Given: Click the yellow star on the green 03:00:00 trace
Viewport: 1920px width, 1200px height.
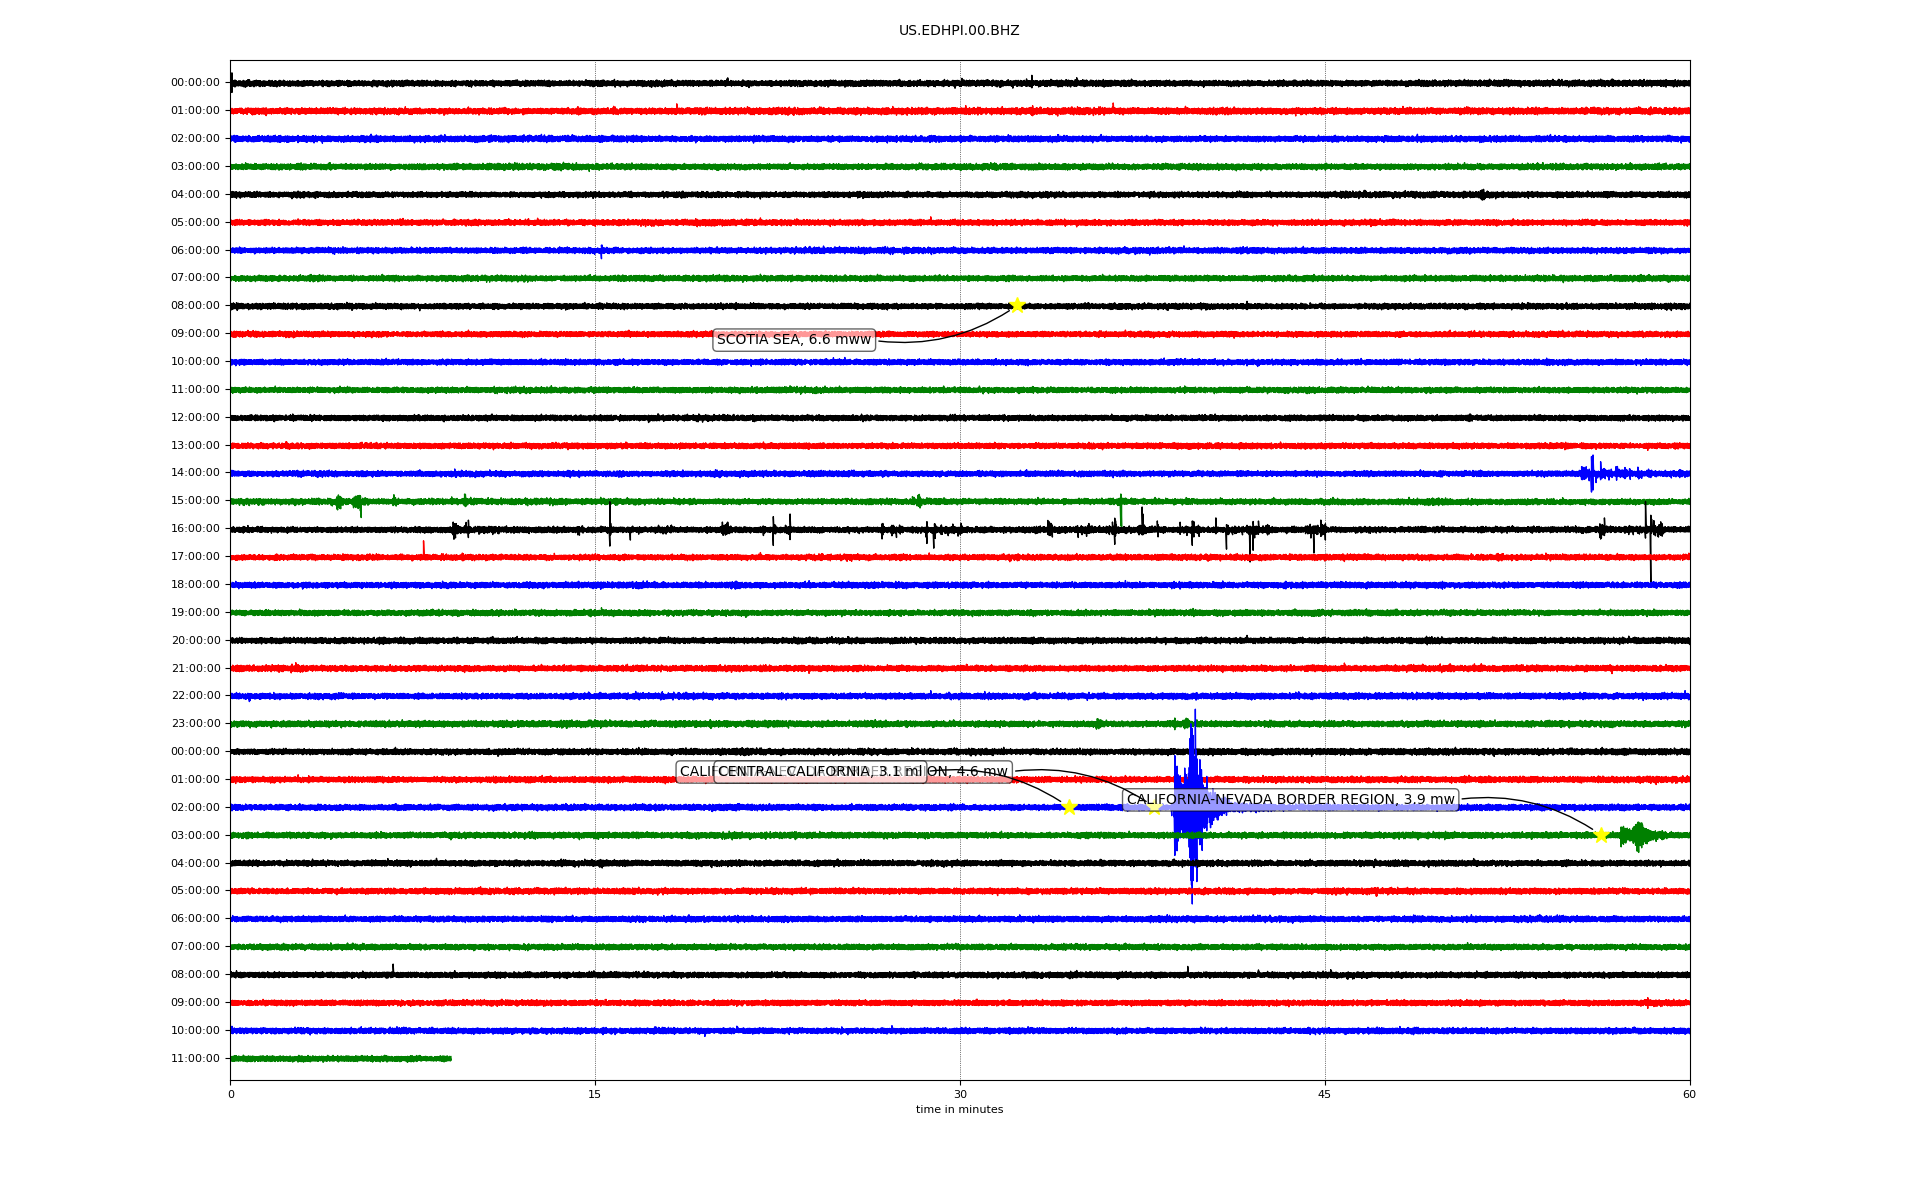Looking at the screenshot, I should pos(1601,835).
